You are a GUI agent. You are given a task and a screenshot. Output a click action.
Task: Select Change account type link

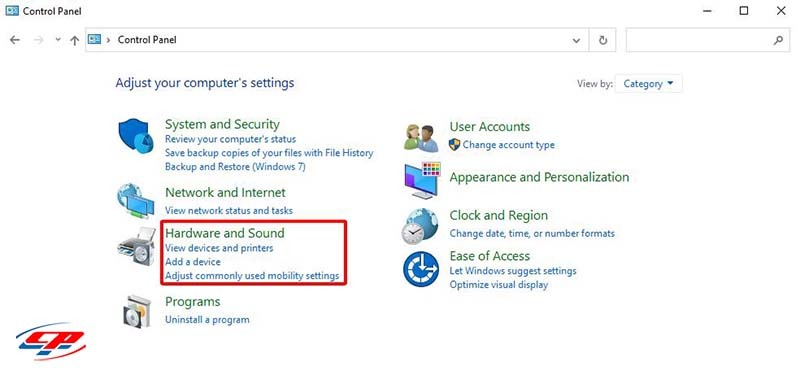[x=509, y=145]
